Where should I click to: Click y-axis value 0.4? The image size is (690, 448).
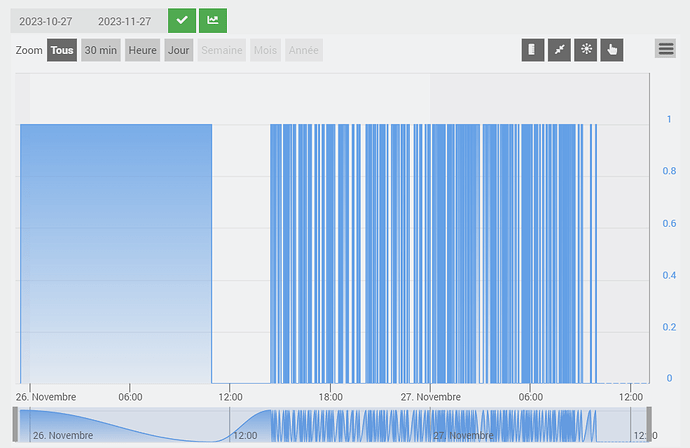pyautogui.click(x=669, y=275)
